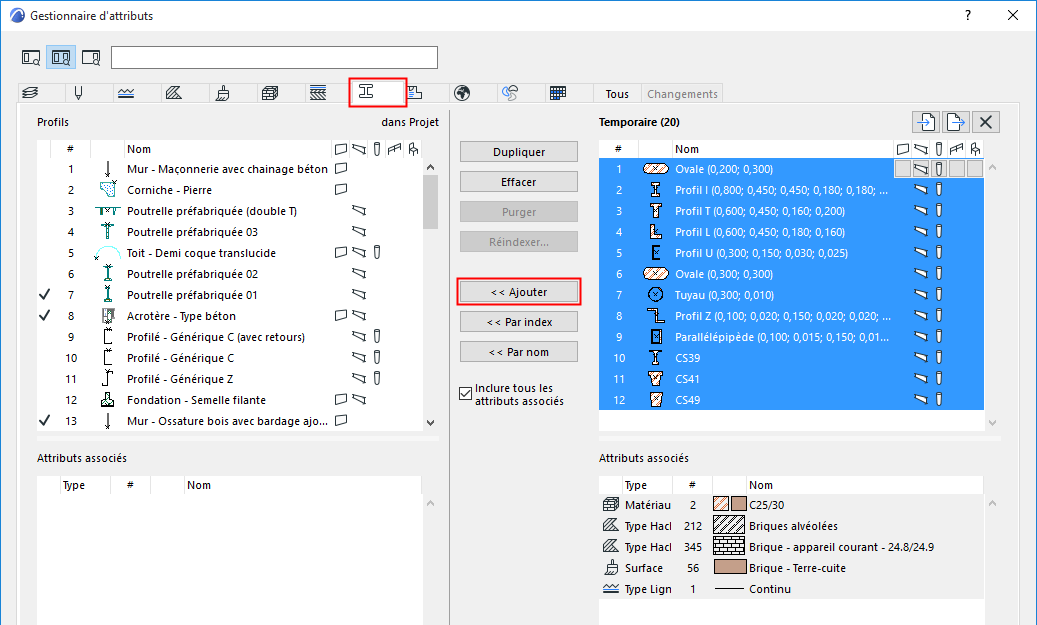The height and width of the screenshot is (625, 1037).
Task: Click the Effacer button
Action: 518,182
